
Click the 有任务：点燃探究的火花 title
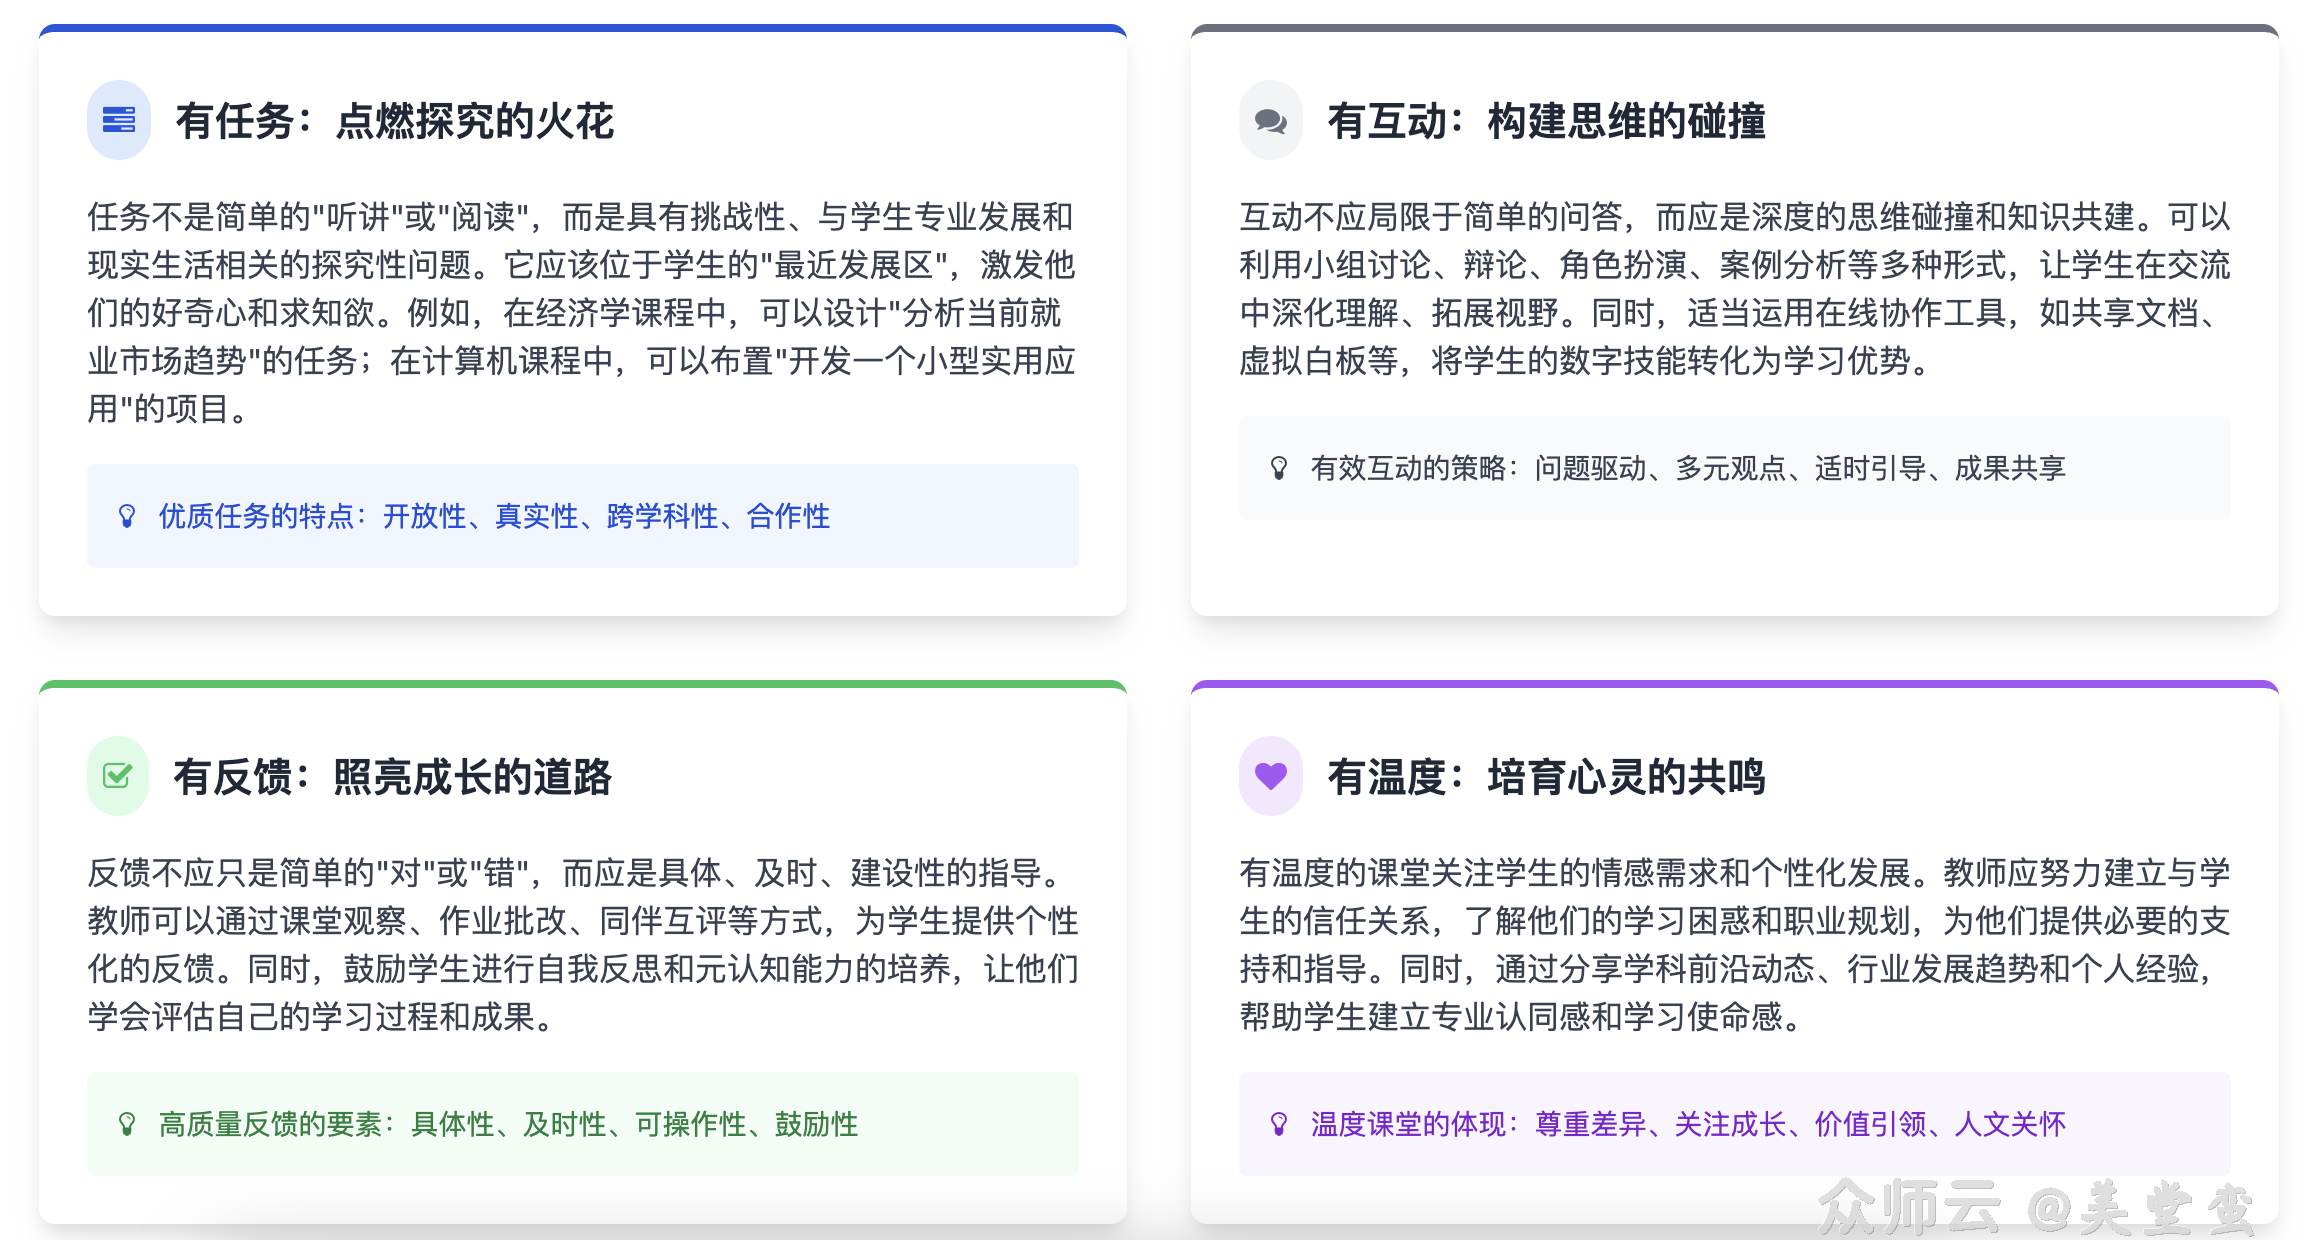tap(396, 122)
